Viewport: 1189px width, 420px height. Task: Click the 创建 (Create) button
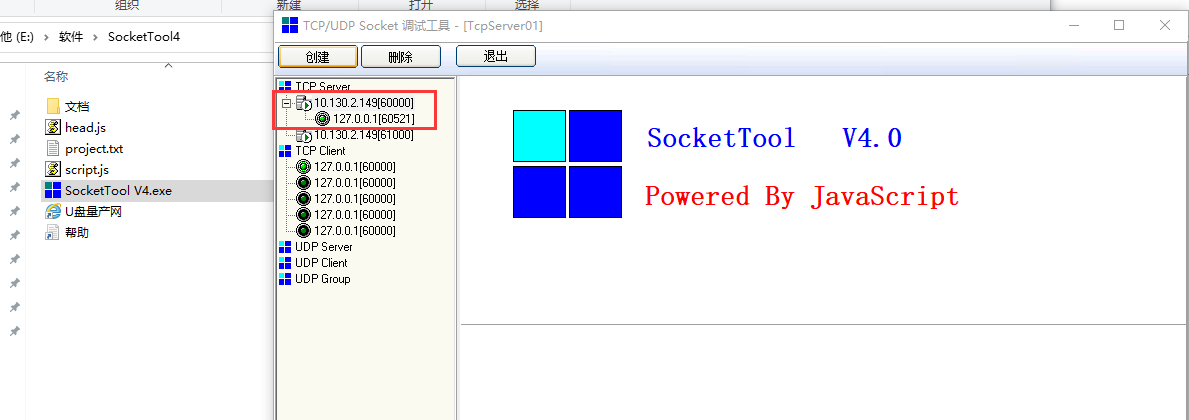click(318, 57)
